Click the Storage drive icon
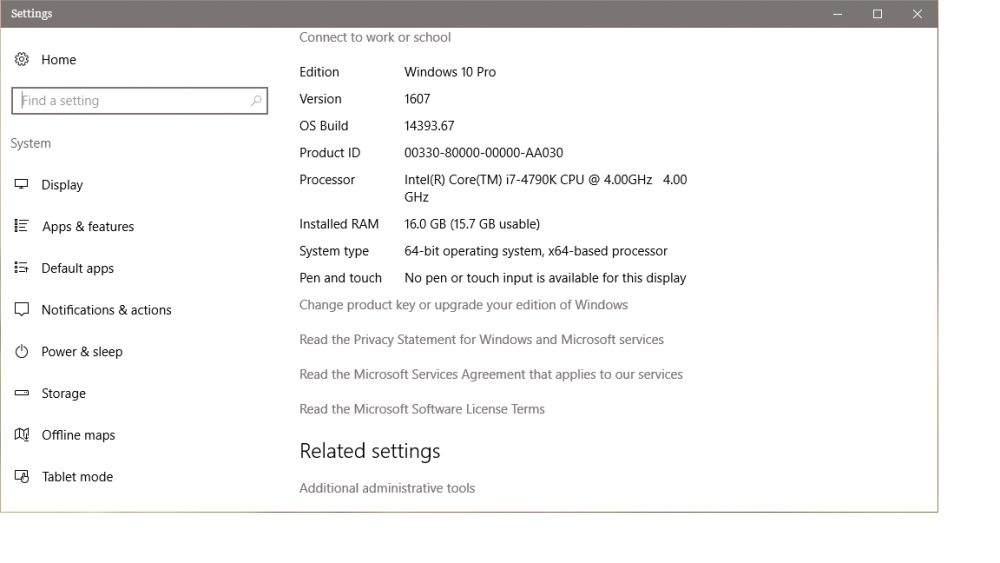Viewport: 1000px width, 563px height. tap(21, 394)
